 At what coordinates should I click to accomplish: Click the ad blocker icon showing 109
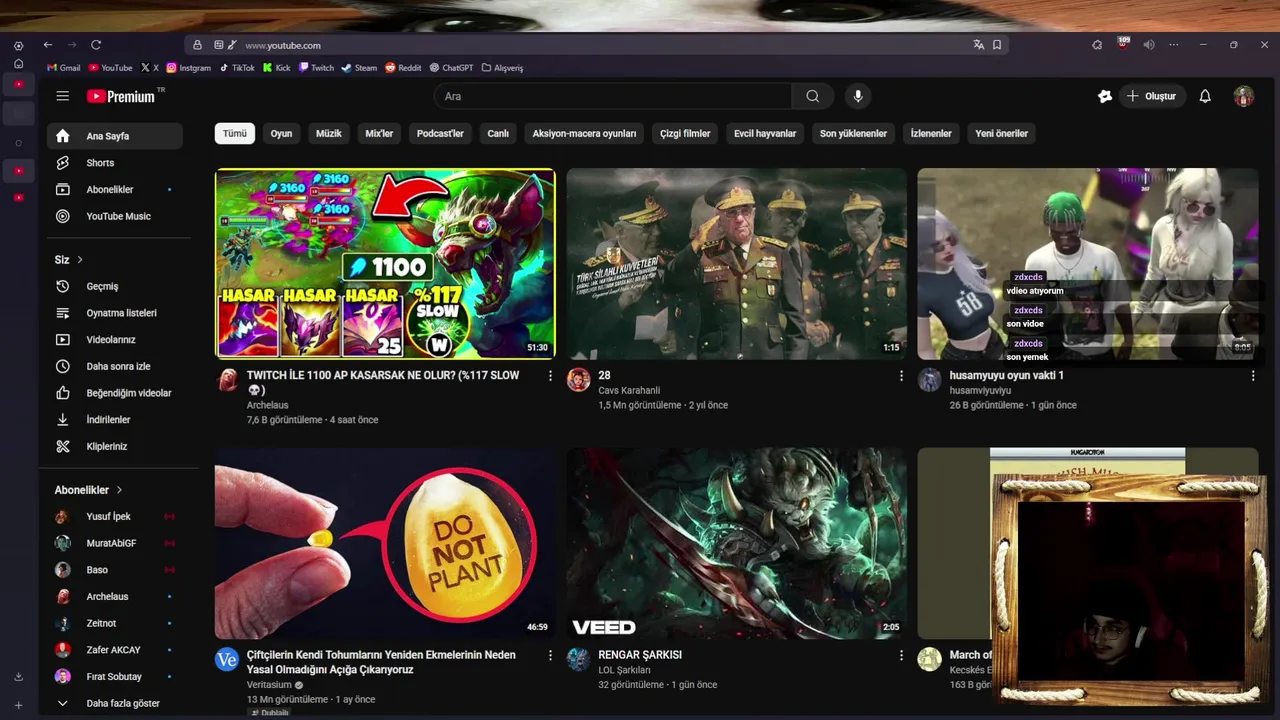coord(1123,44)
